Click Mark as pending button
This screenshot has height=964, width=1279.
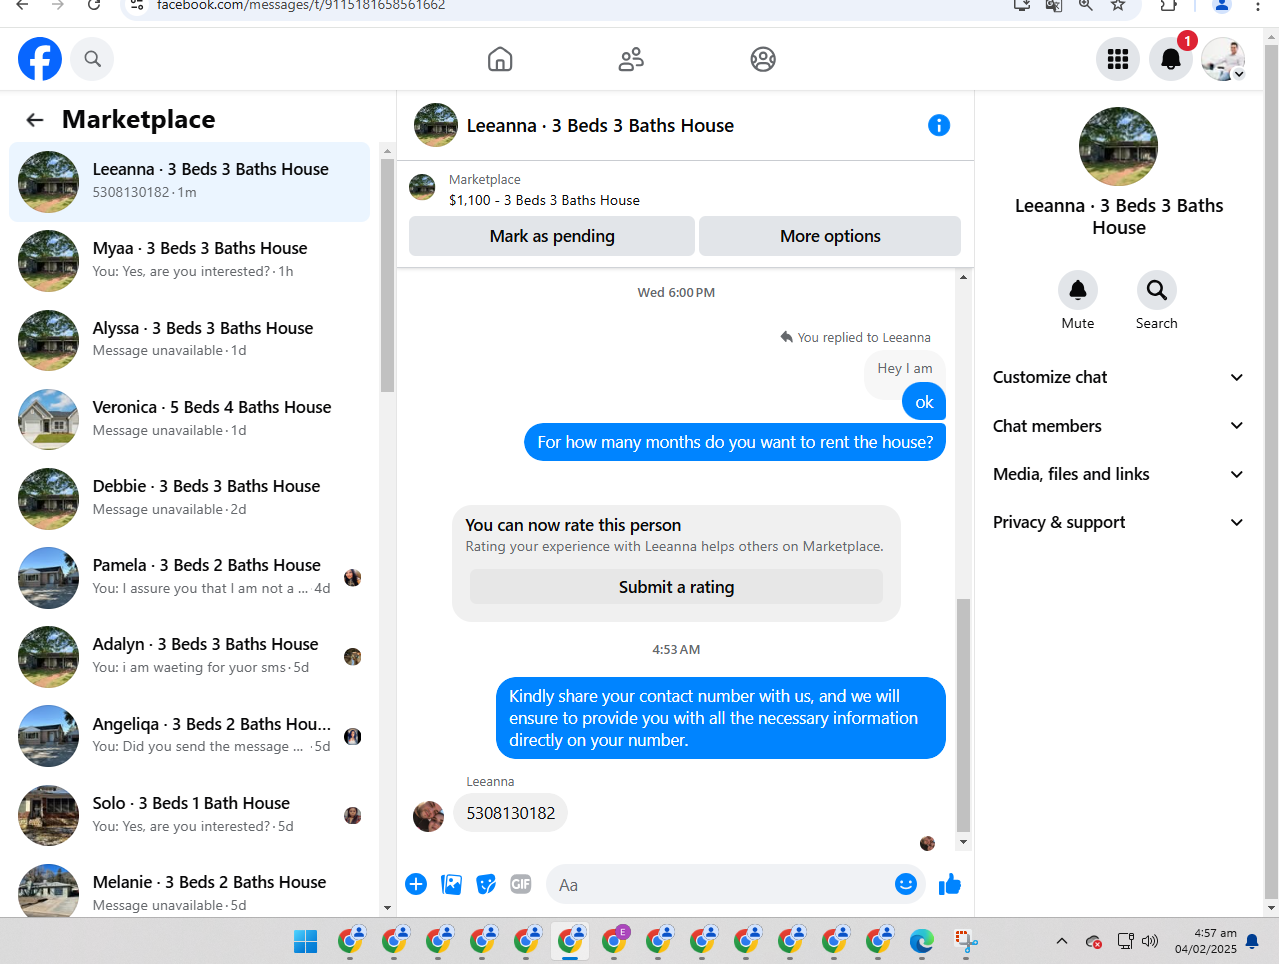(x=552, y=236)
